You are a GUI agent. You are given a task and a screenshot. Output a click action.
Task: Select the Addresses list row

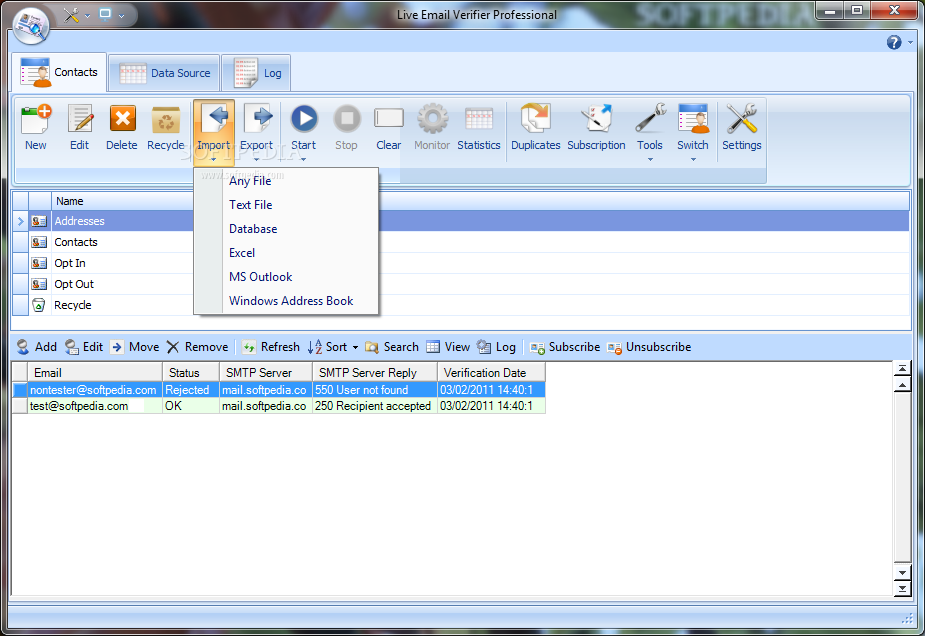pyautogui.click(x=460, y=221)
